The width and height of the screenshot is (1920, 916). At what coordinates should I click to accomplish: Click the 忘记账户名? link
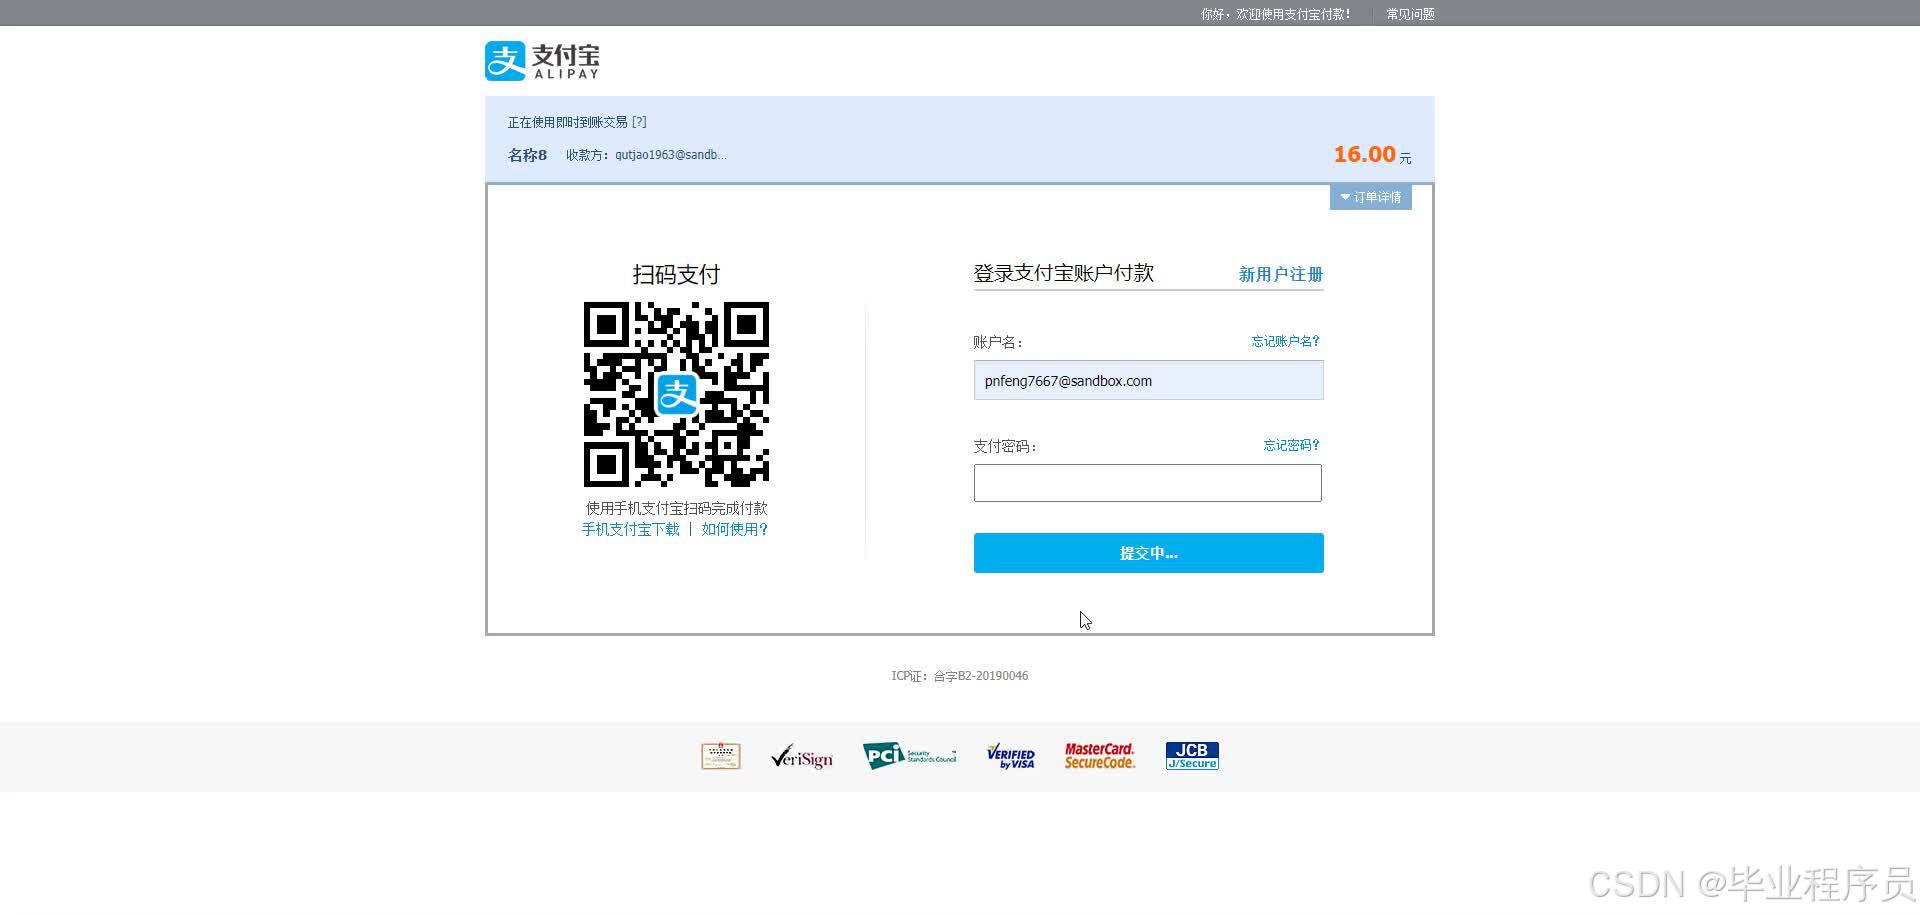coord(1285,341)
